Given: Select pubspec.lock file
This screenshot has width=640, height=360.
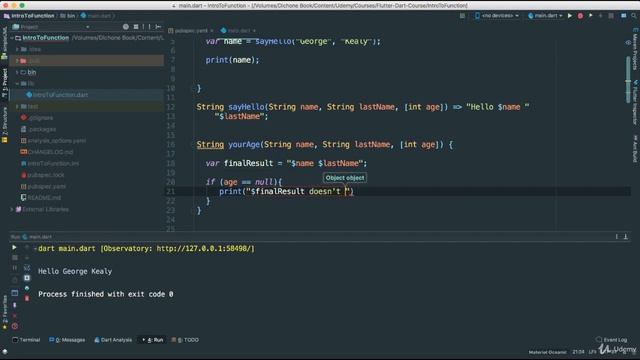Looking at the screenshot, I should [x=42, y=175].
